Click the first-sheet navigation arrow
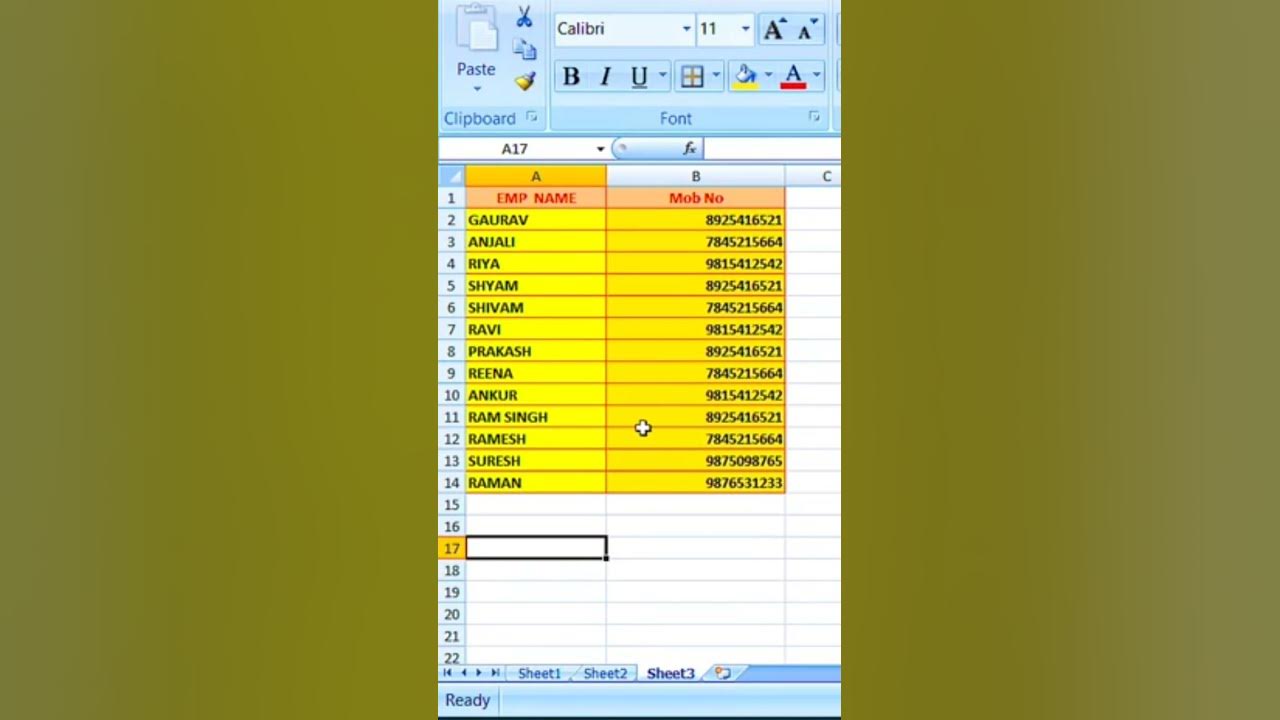The image size is (1280, 720). [448, 674]
